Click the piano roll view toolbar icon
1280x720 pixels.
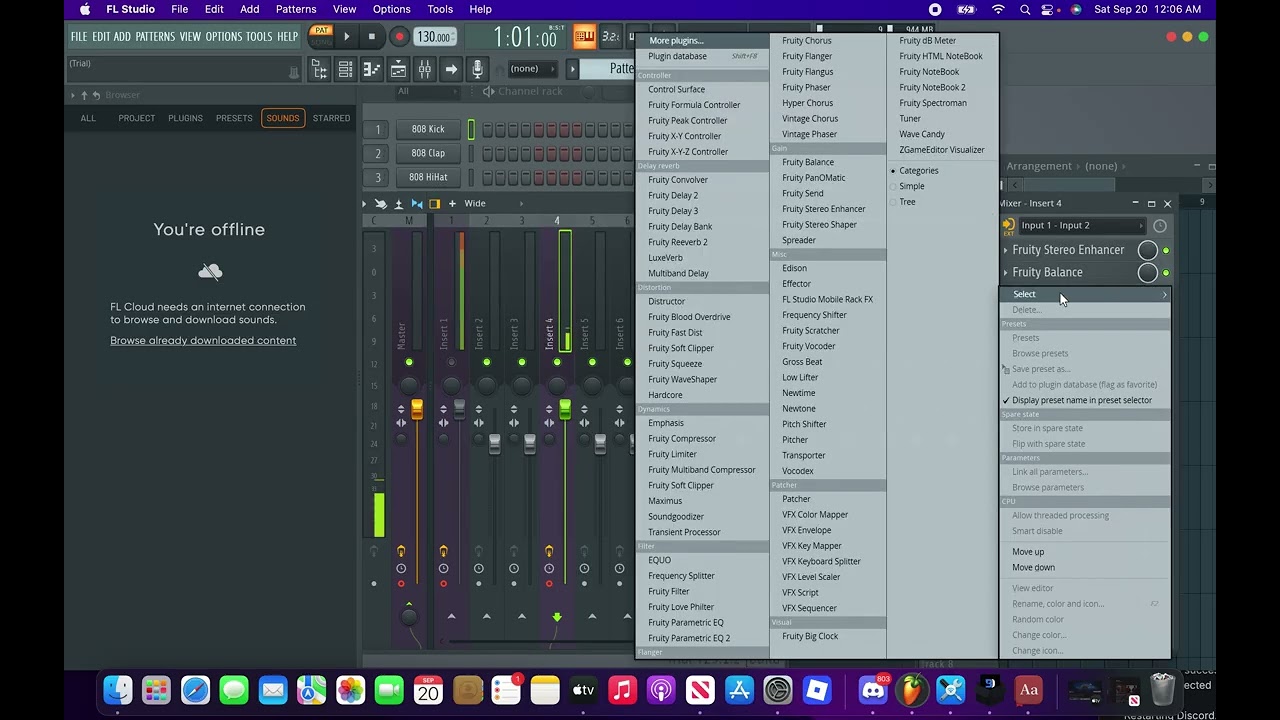pos(371,69)
